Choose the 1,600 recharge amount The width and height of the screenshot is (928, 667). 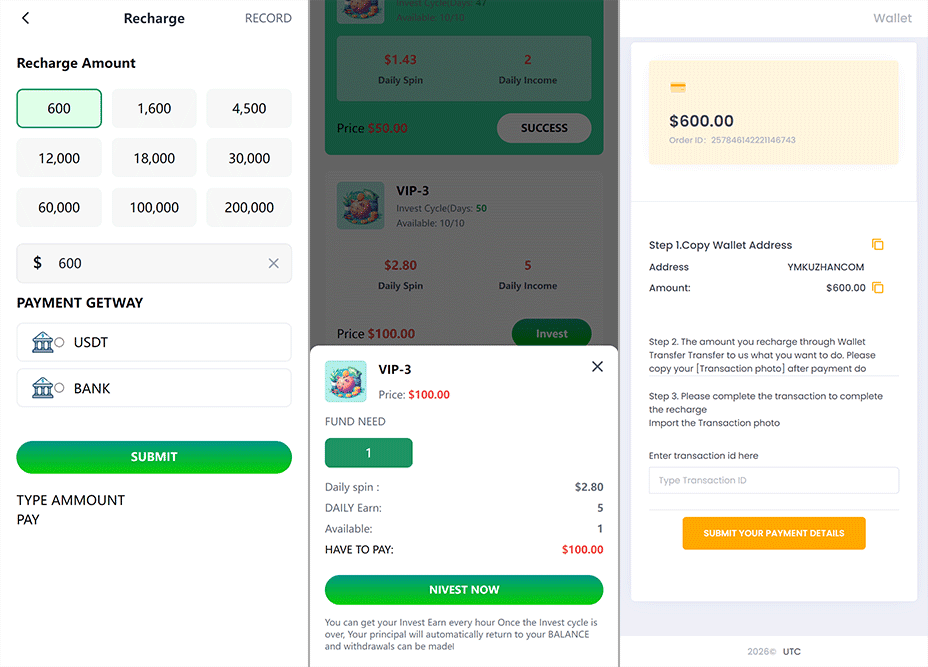pyautogui.click(x=154, y=108)
